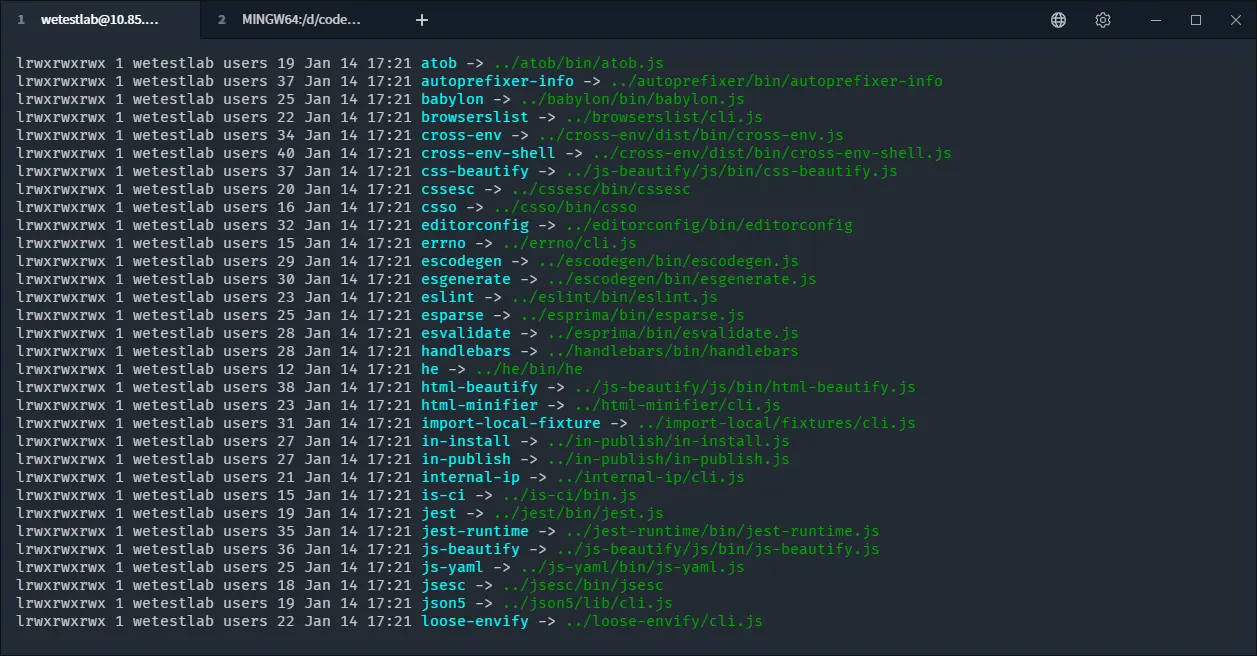Image resolution: width=1257 pixels, height=656 pixels.
Task: Click the import-local-fixture symlink name
Action: pos(511,423)
